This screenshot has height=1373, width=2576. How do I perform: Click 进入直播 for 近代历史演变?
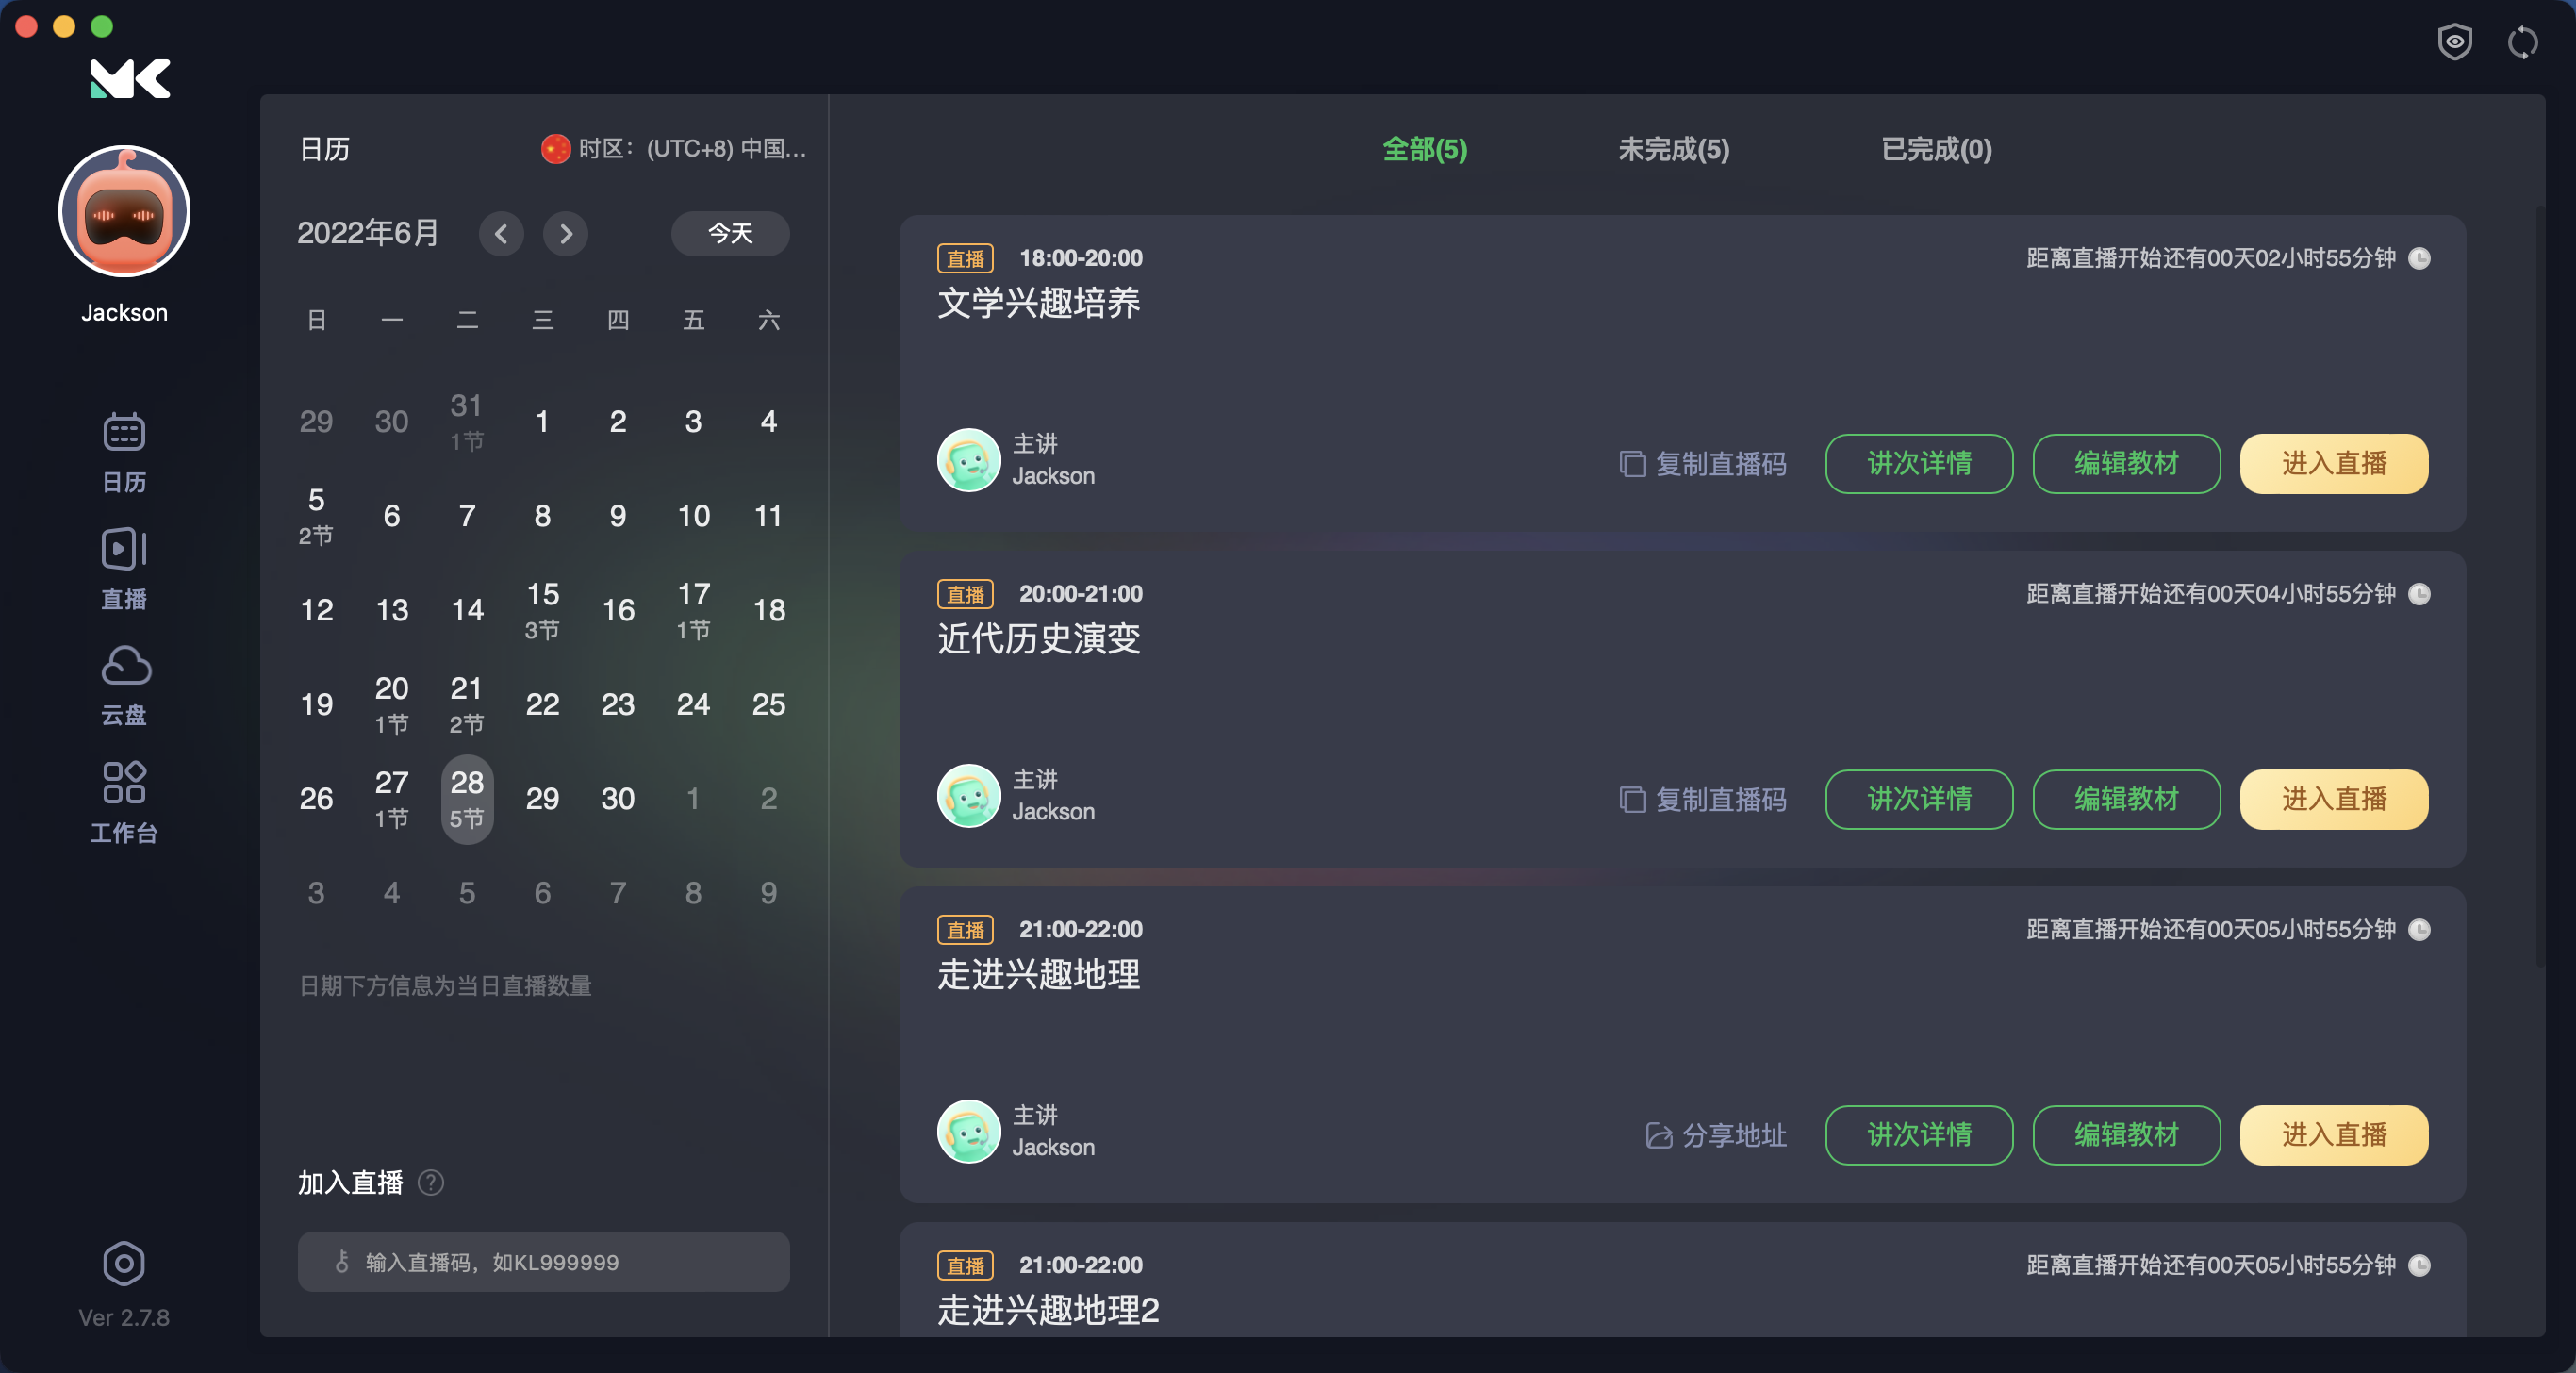pyautogui.click(x=2333, y=799)
